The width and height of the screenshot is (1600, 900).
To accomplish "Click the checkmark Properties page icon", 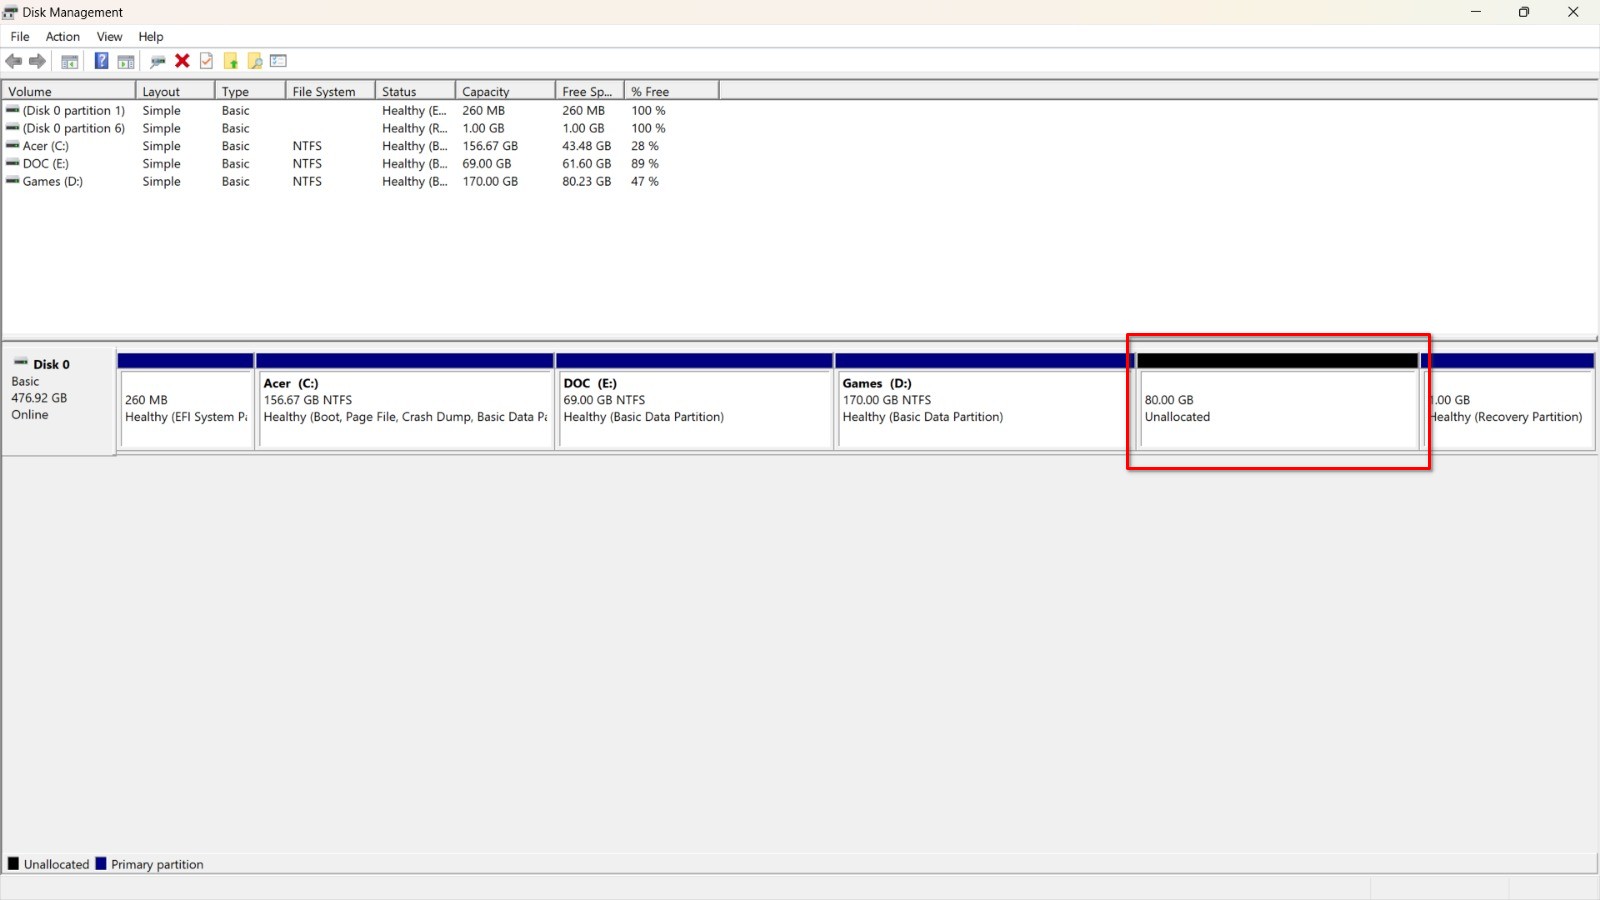I will coord(206,62).
